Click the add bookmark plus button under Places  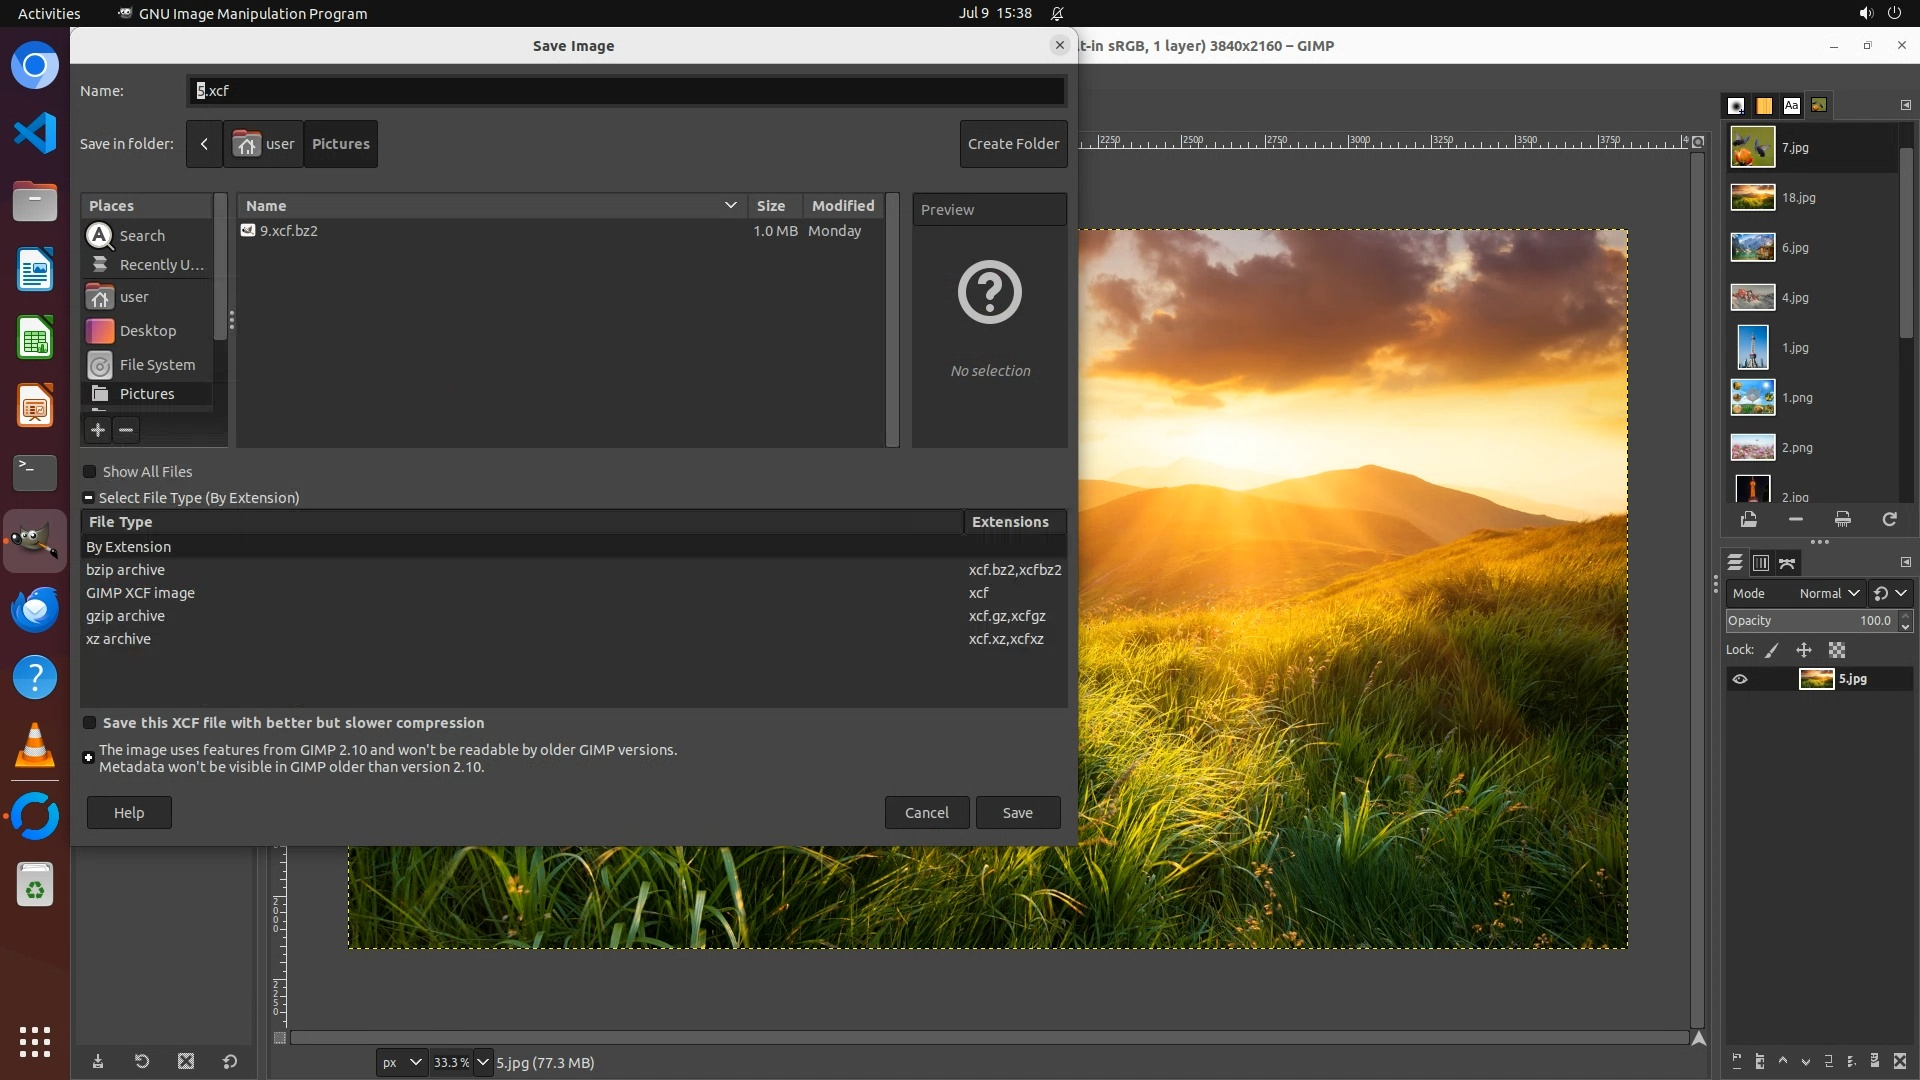(98, 430)
